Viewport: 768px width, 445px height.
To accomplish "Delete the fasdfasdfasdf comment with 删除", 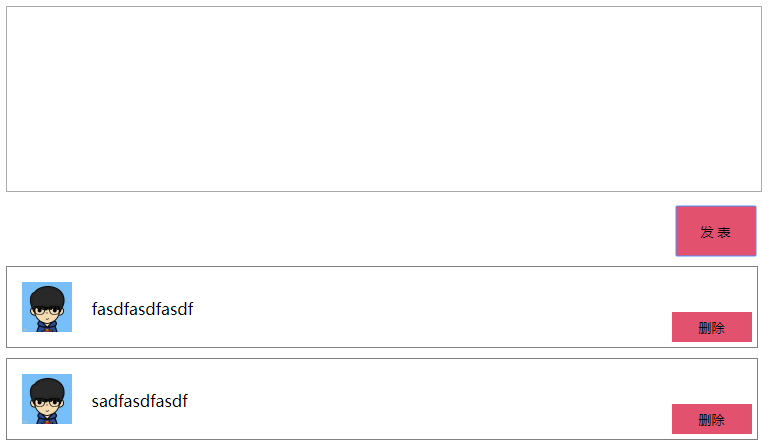I will [712, 327].
